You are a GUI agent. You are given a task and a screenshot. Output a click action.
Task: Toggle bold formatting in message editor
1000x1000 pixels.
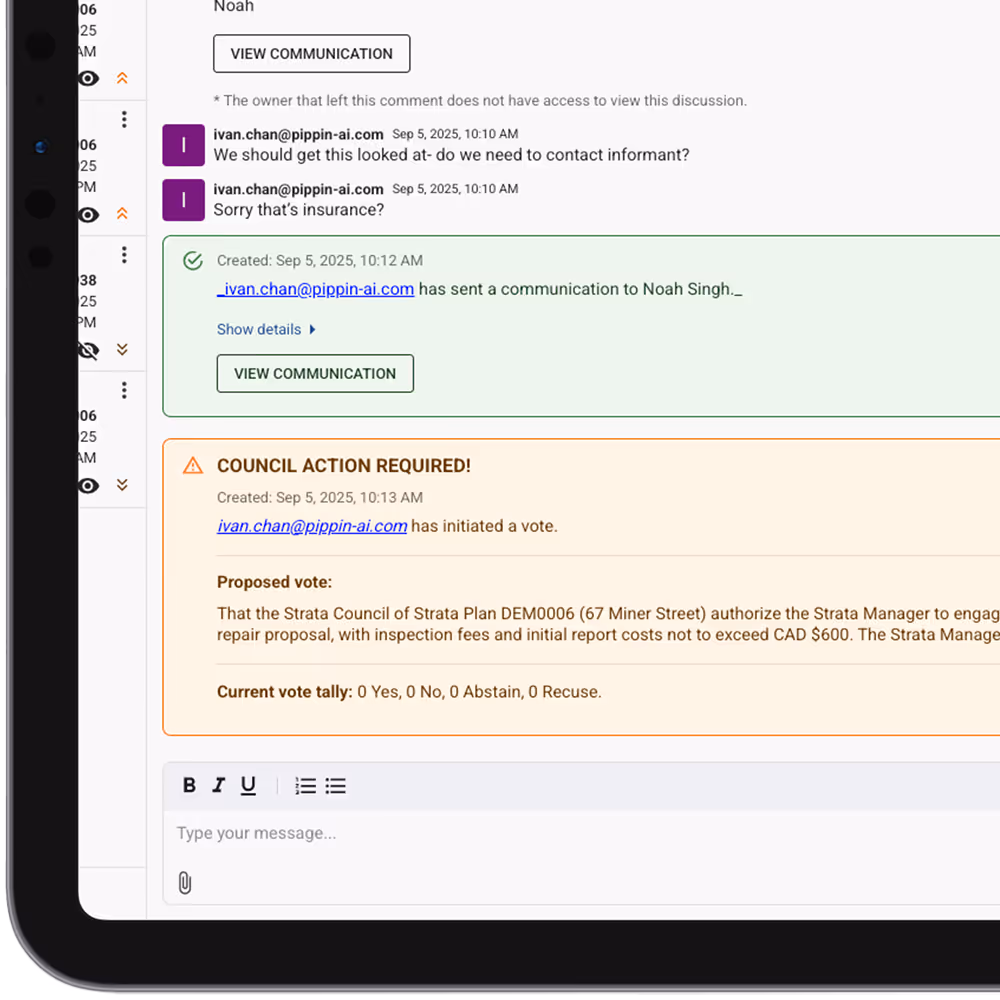pyautogui.click(x=189, y=785)
